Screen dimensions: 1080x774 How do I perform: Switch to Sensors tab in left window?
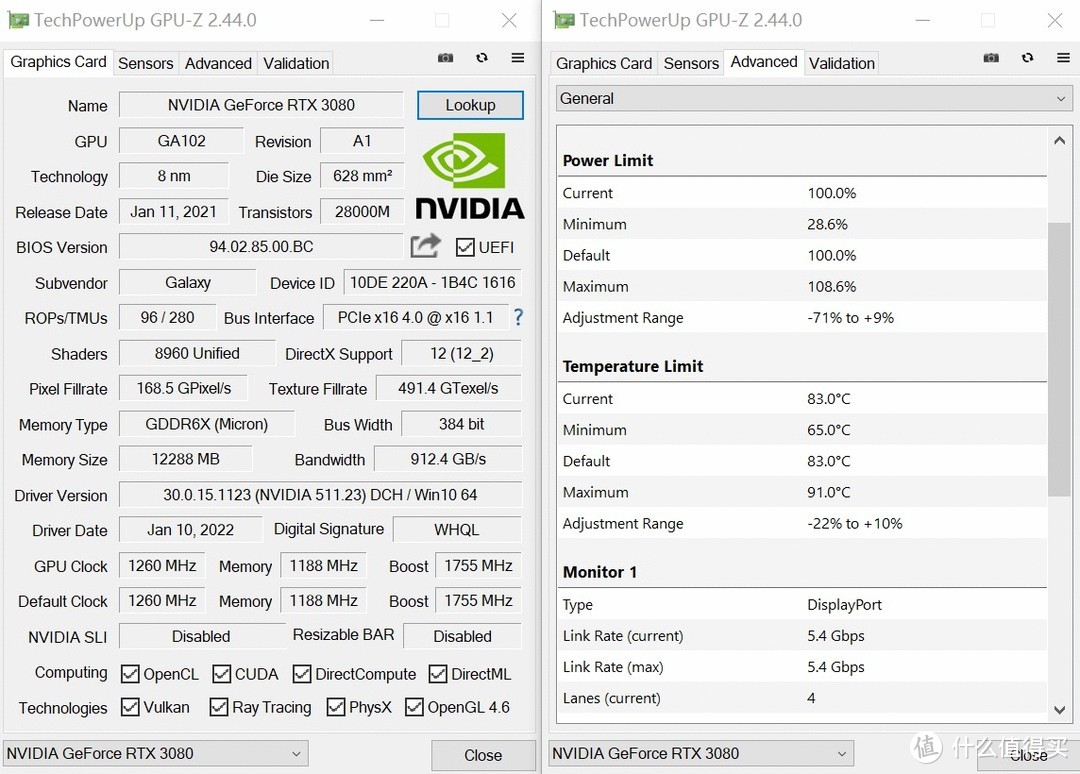[x=145, y=63]
